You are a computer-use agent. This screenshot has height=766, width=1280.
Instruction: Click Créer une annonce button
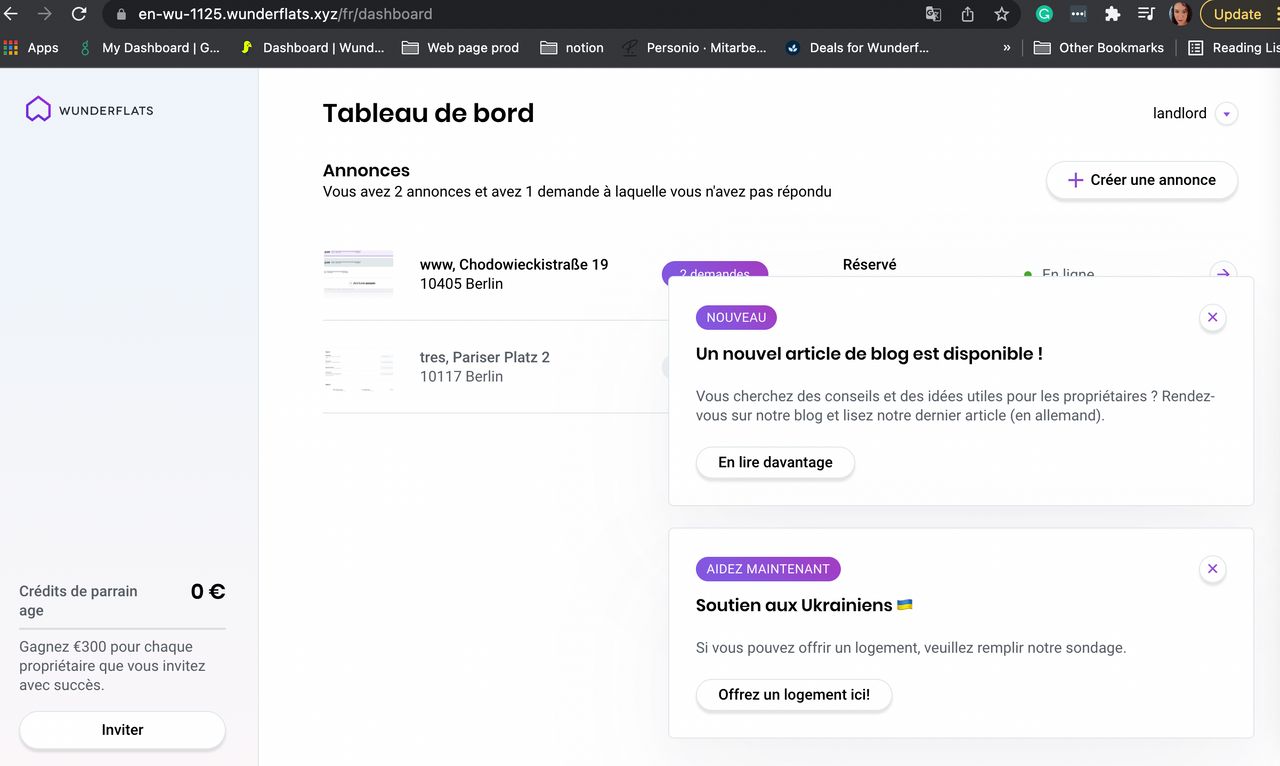1142,180
